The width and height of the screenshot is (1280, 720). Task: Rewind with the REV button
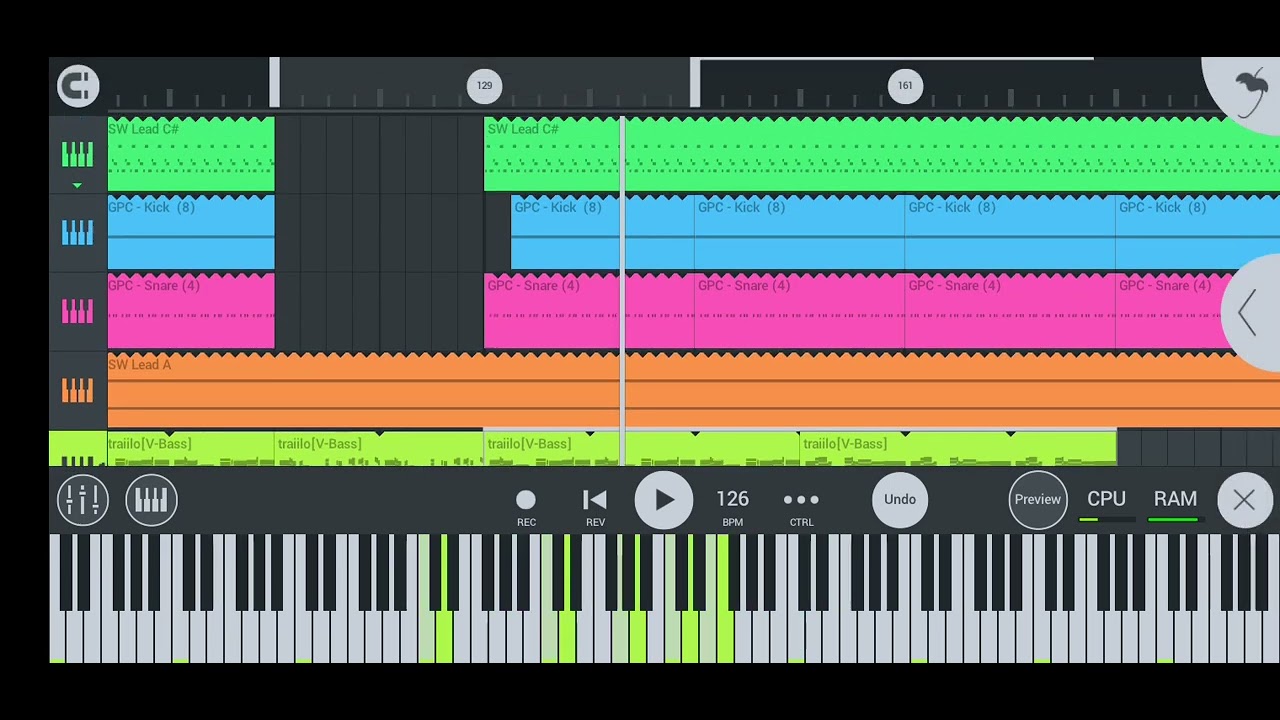595,506
